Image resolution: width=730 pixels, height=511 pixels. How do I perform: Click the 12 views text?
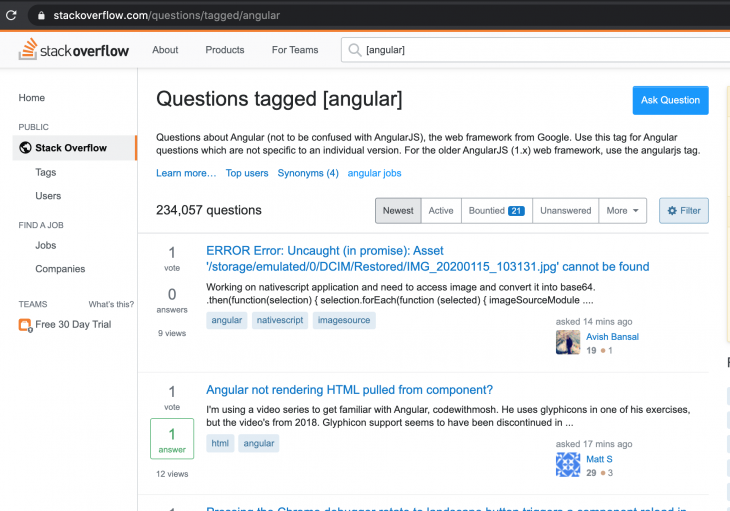click(172, 474)
